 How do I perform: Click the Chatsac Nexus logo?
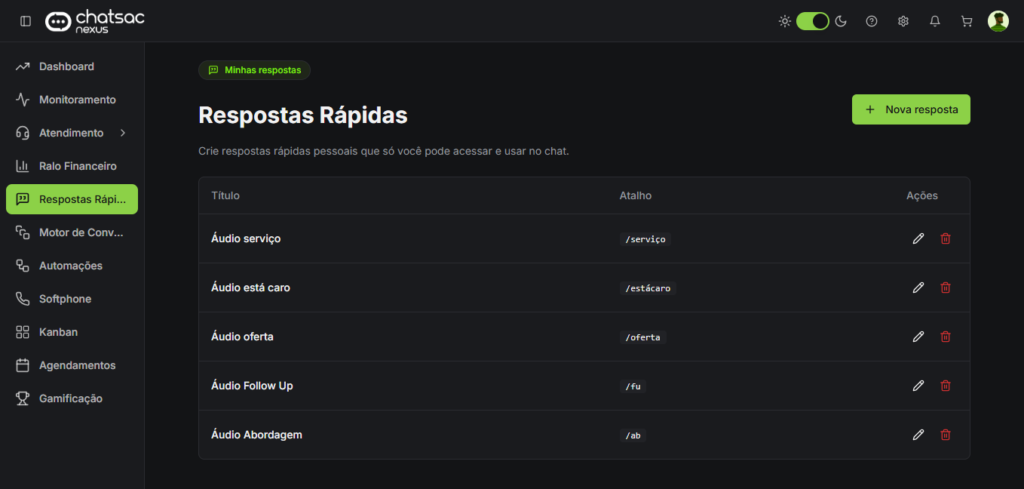pyautogui.click(x=95, y=21)
